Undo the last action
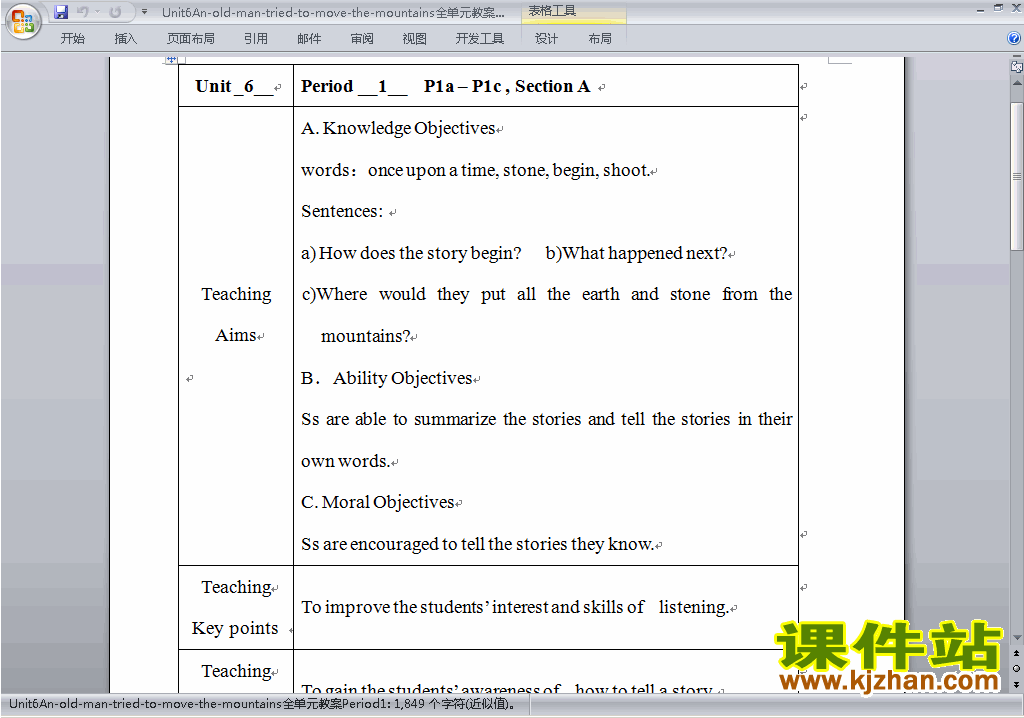This screenshot has height=718, width=1024. pyautogui.click(x=83, y=12)
